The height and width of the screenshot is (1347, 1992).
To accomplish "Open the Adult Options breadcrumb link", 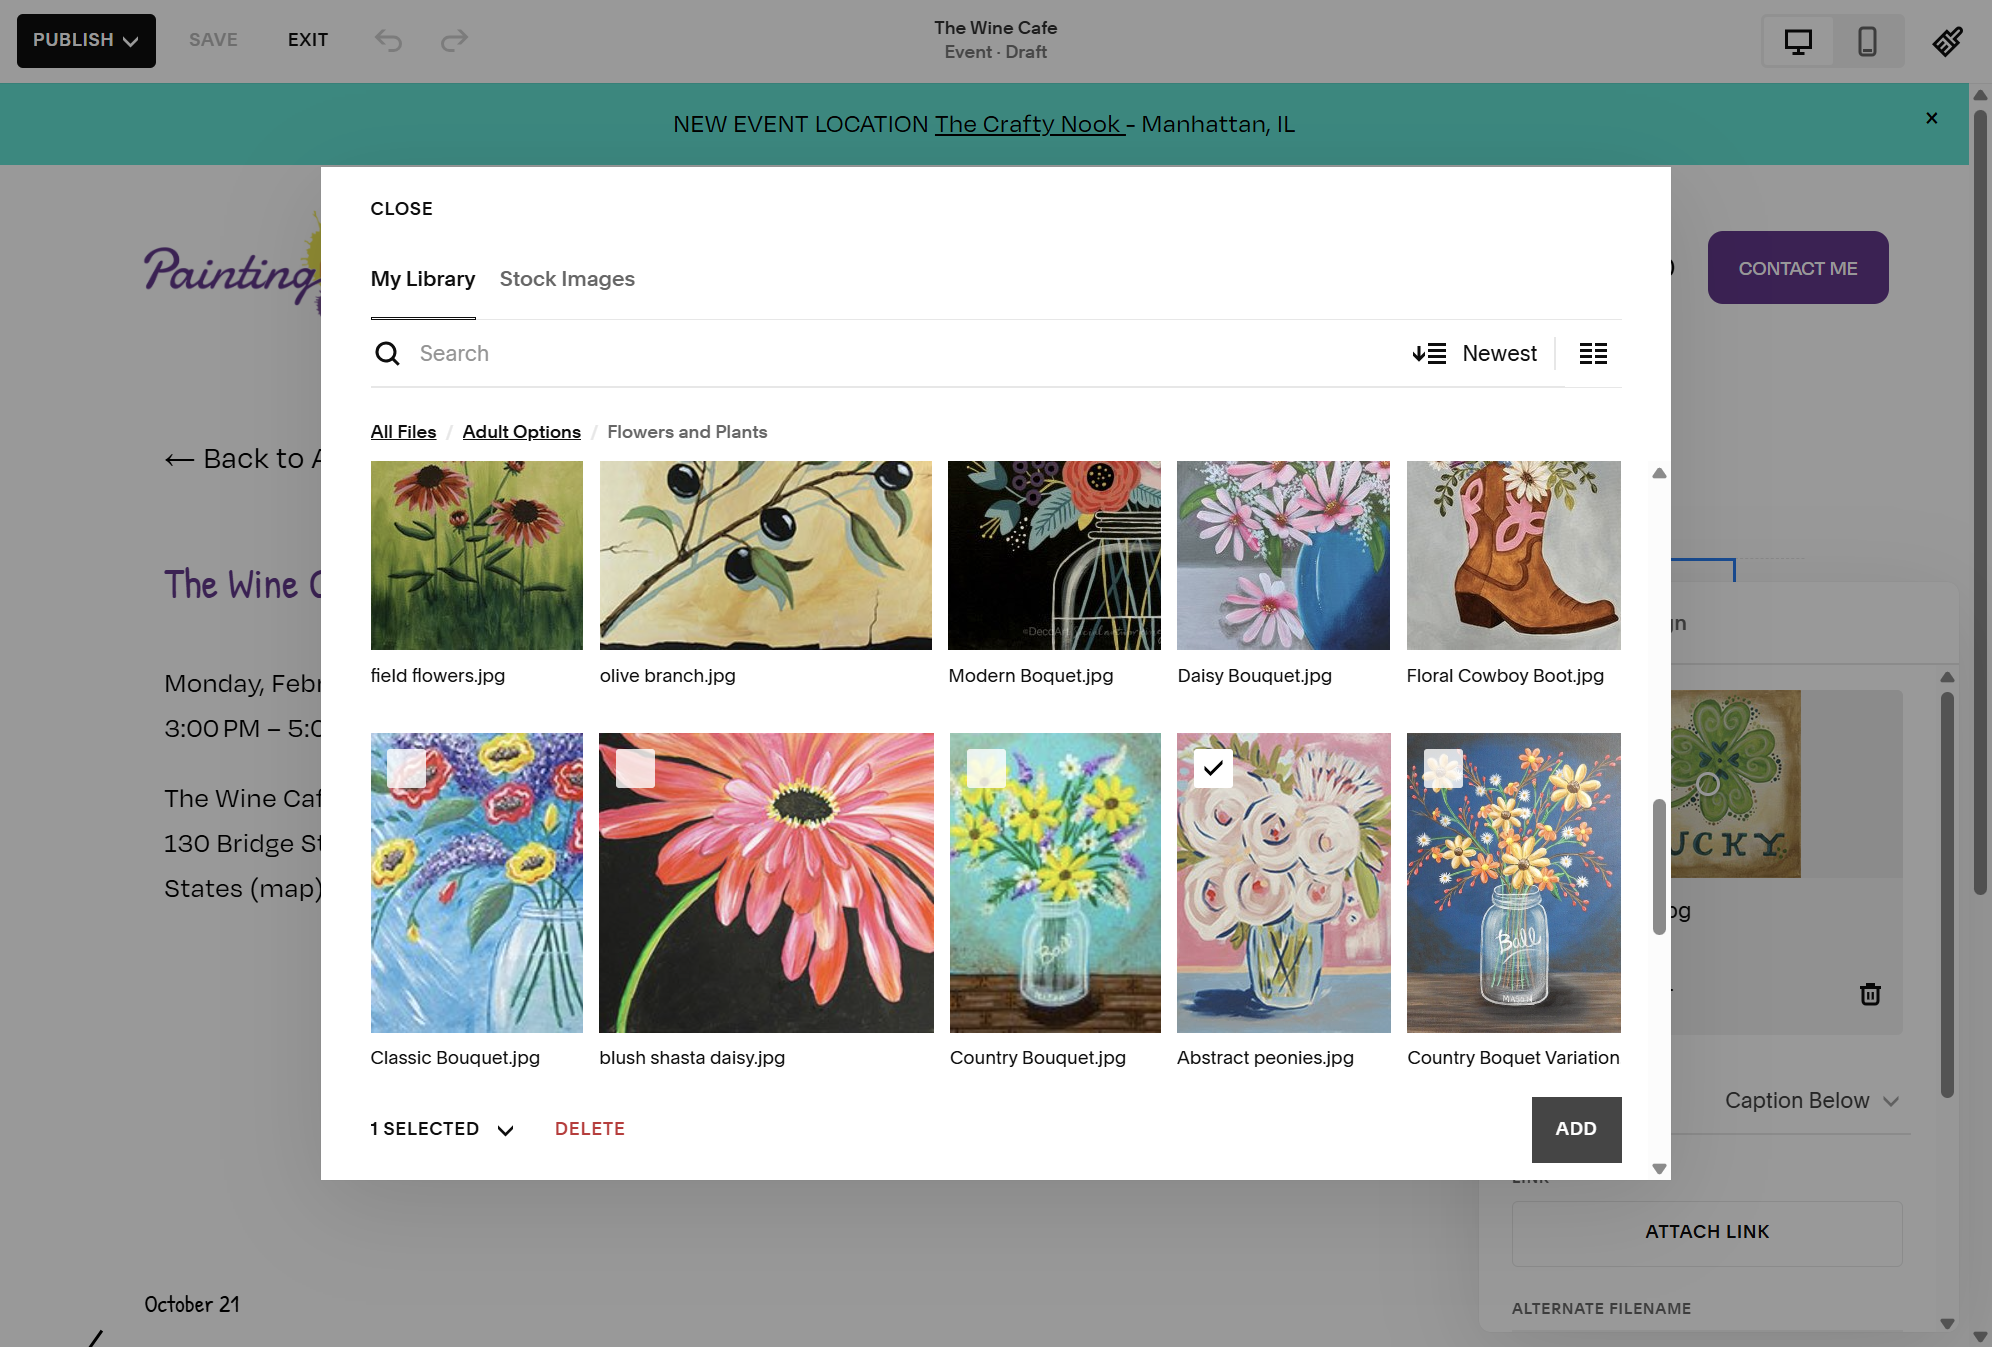I will pos(522,432).
